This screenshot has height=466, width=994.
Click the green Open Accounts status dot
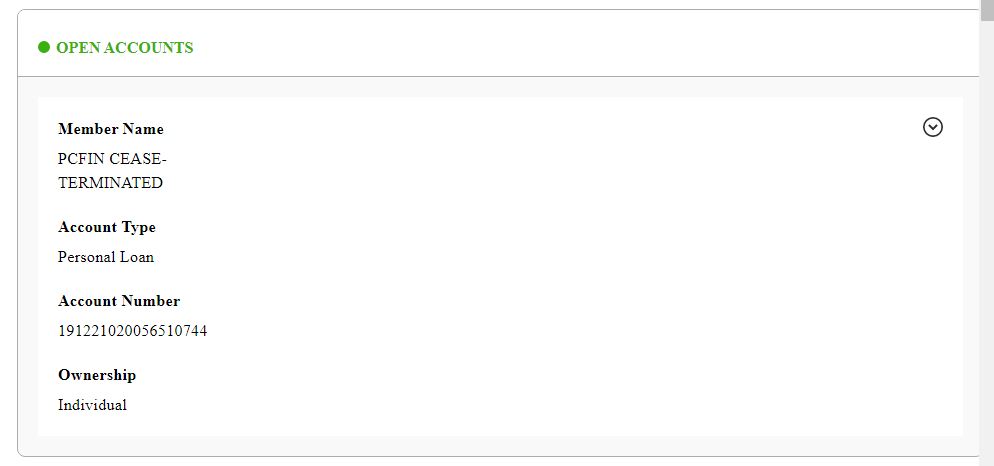[x=44, y=47]
